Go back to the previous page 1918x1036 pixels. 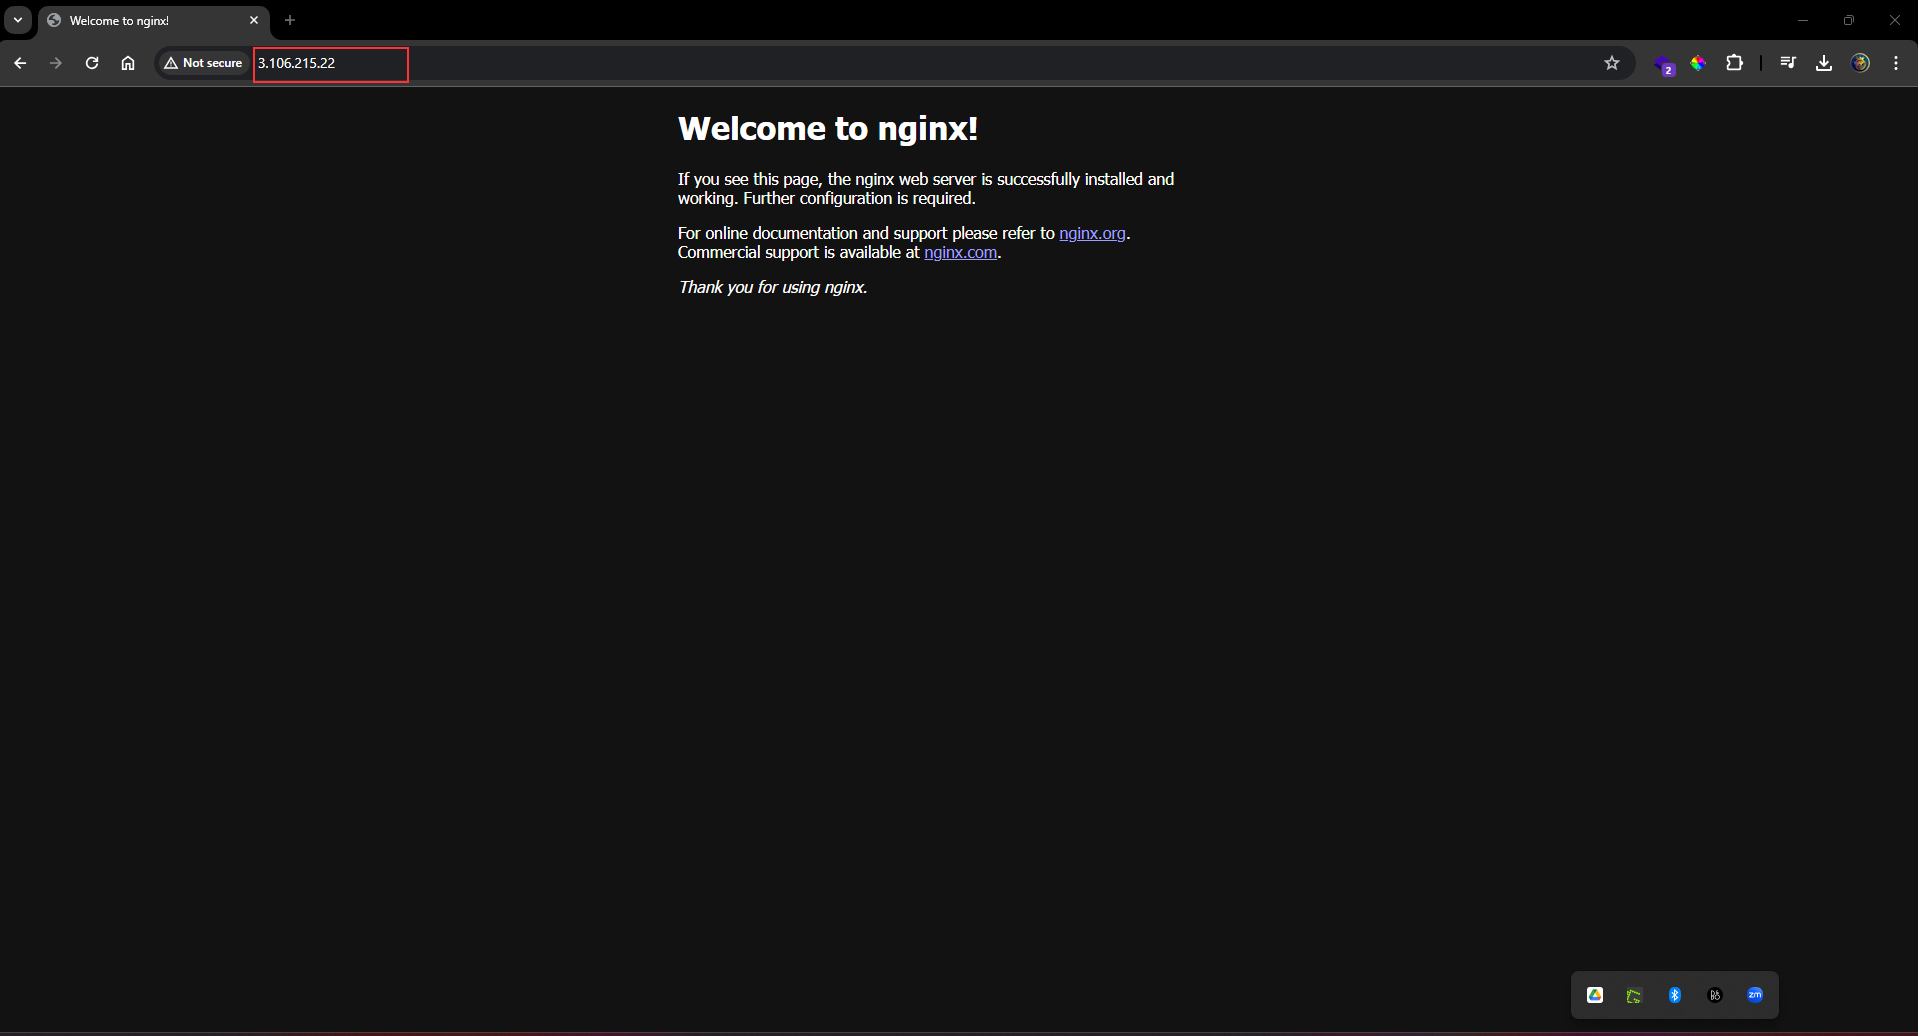click(x=20, y=63)
